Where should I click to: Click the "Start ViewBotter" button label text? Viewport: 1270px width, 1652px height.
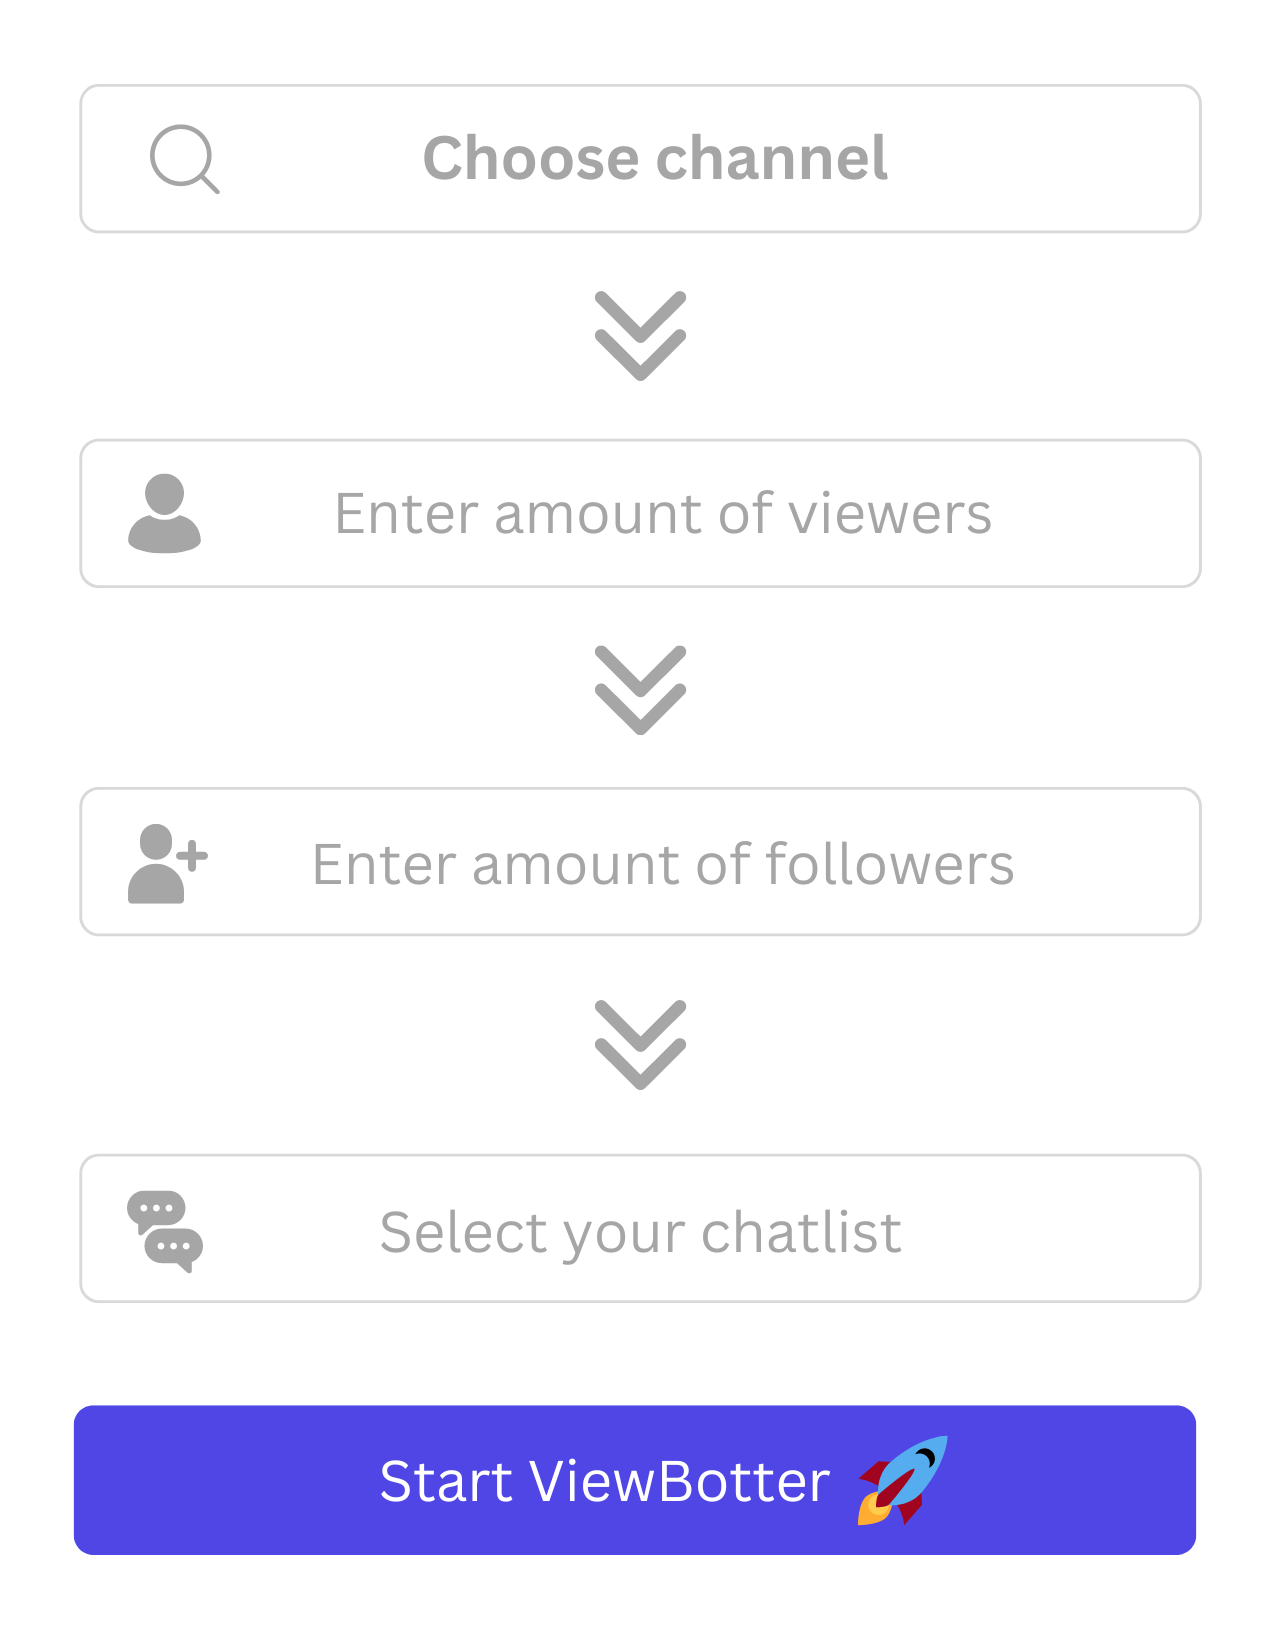point(604,1481)
